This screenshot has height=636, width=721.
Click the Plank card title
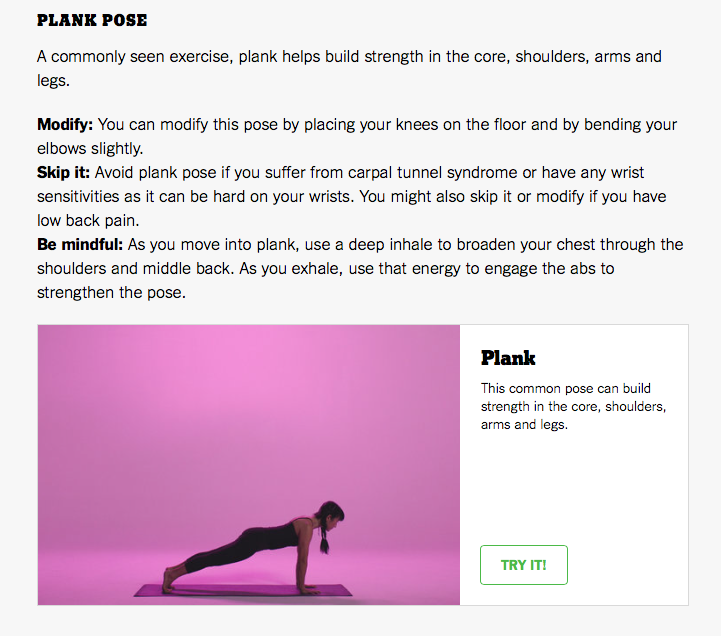click(x=508, y=358)
